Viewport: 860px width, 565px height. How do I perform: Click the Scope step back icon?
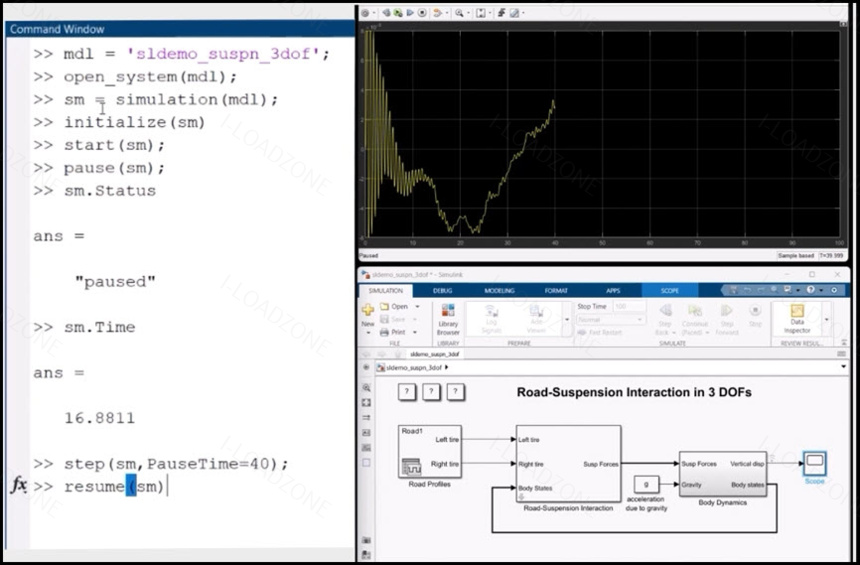pos(387,13)
